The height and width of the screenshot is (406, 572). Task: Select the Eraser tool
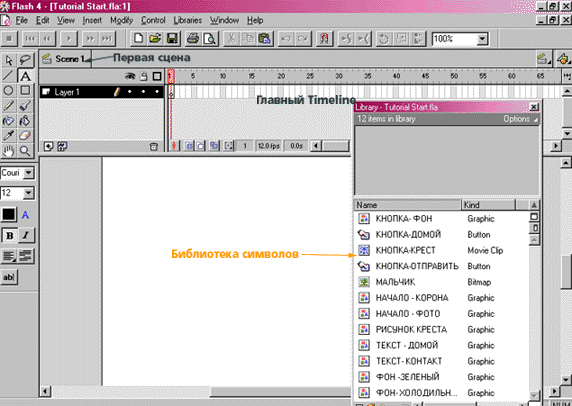(25, 135)
